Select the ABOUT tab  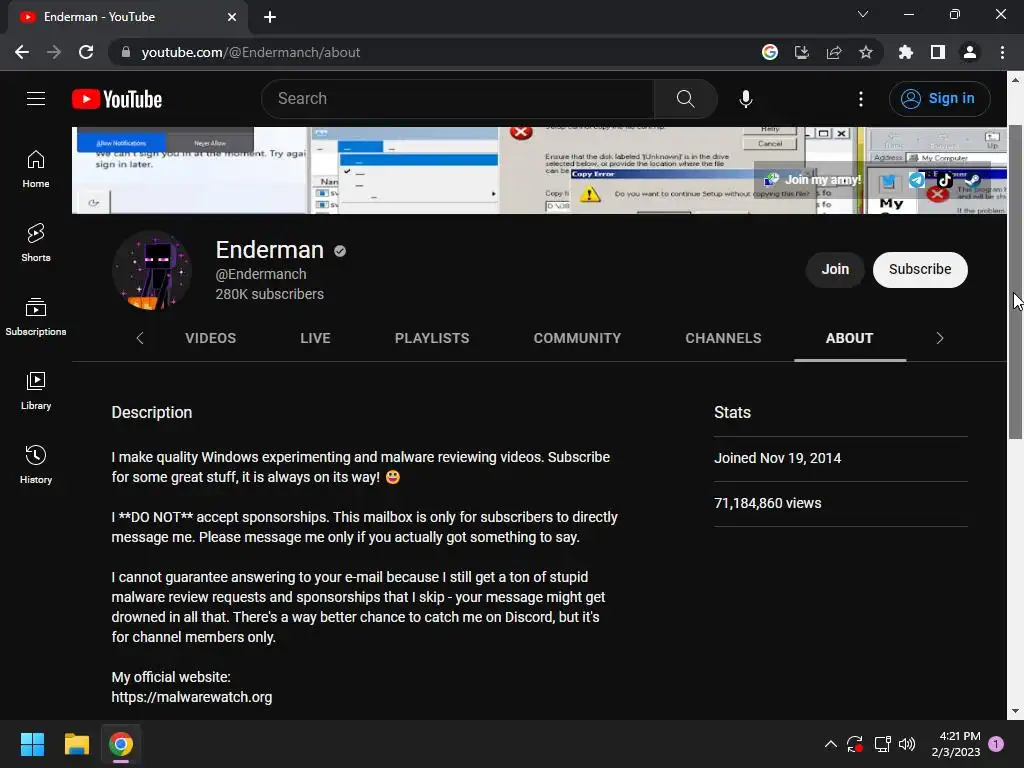click(x=850, y=338)
